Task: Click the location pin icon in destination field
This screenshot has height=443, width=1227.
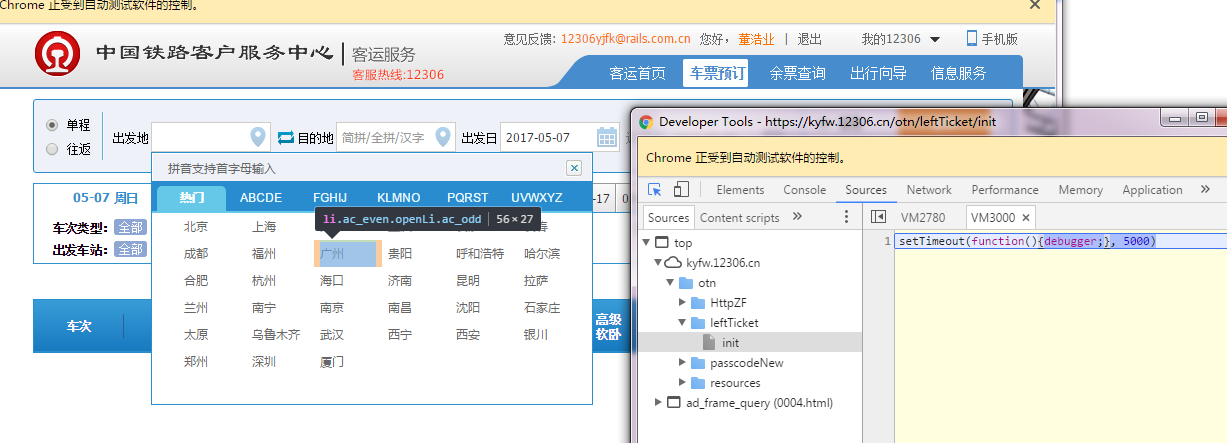Action: coord(443,137)
